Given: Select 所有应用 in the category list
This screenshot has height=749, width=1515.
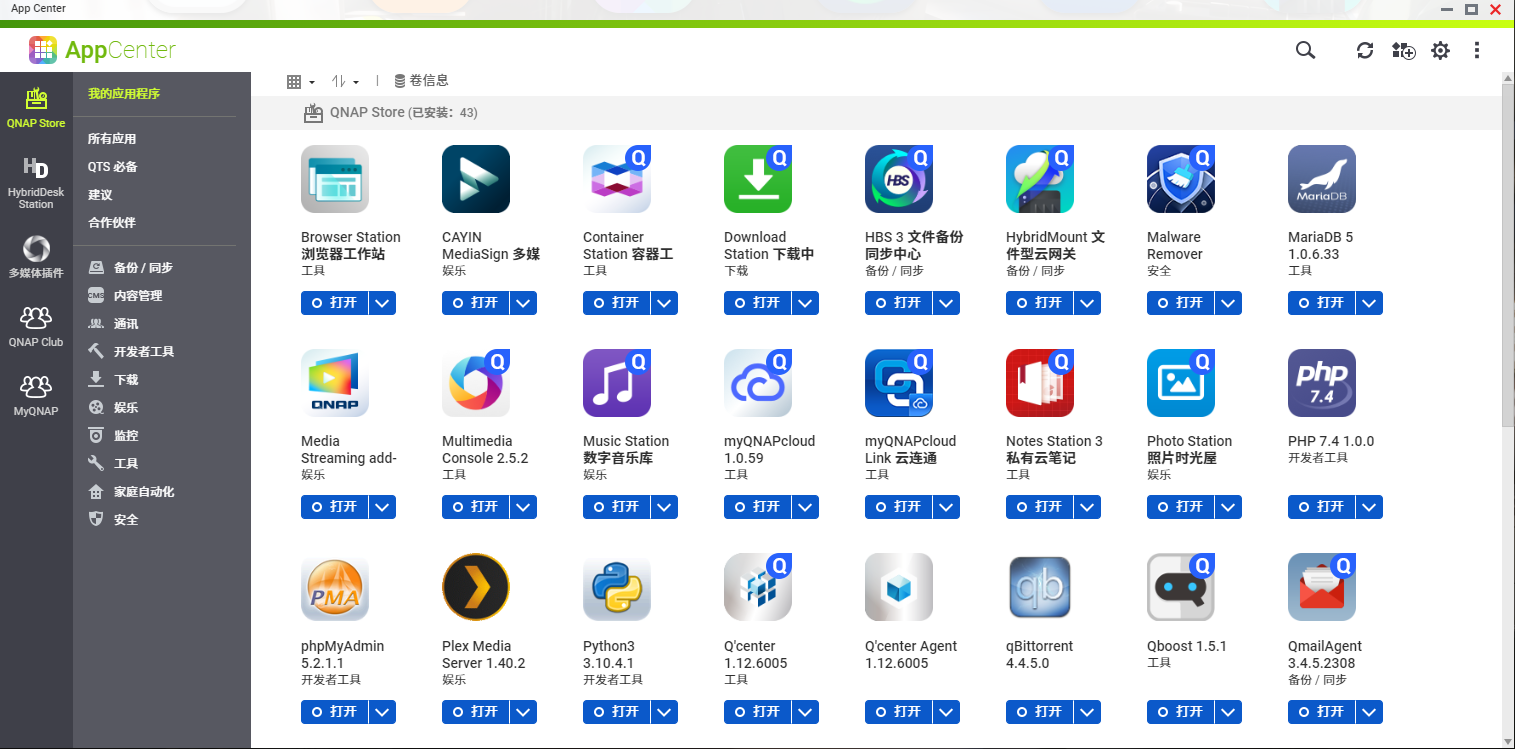Looking at the screenshot, I should pos(112,139).
